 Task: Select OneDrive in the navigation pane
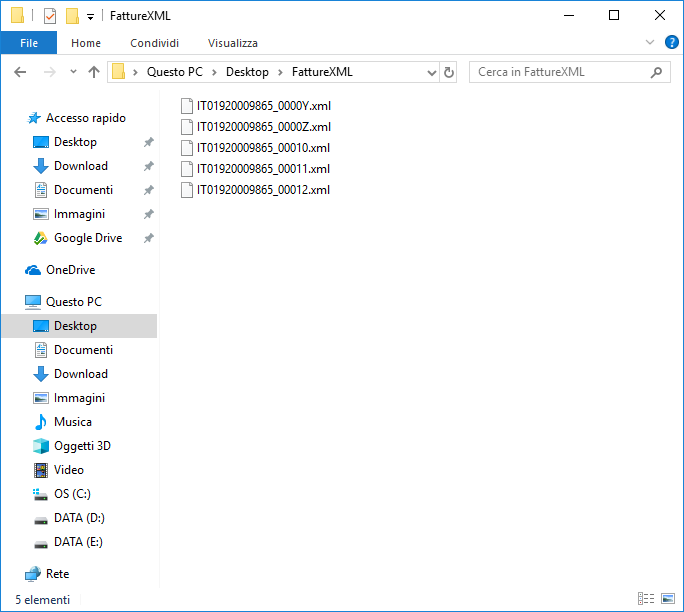[x=70, y=270]
